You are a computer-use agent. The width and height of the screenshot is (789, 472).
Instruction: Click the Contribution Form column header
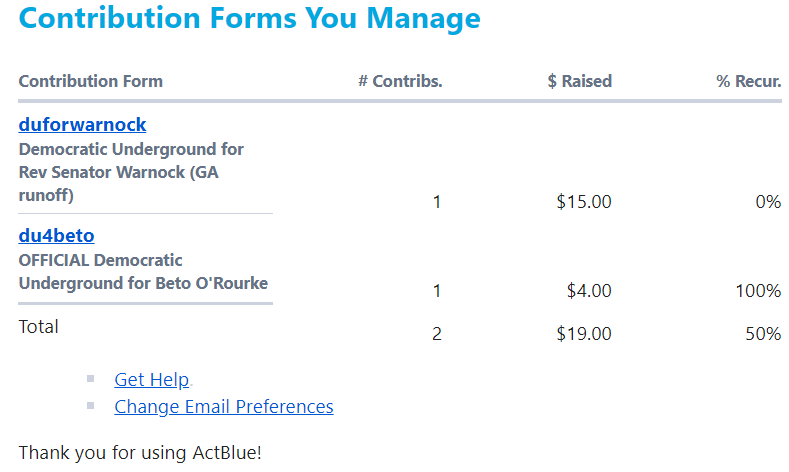coord(90,81)
